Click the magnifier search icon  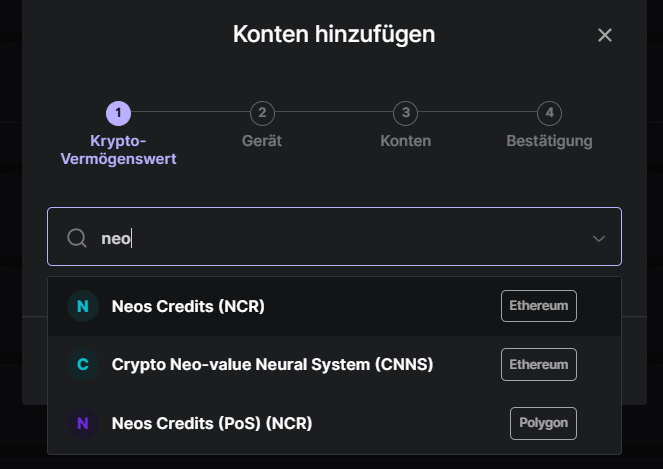coord(77,238)
